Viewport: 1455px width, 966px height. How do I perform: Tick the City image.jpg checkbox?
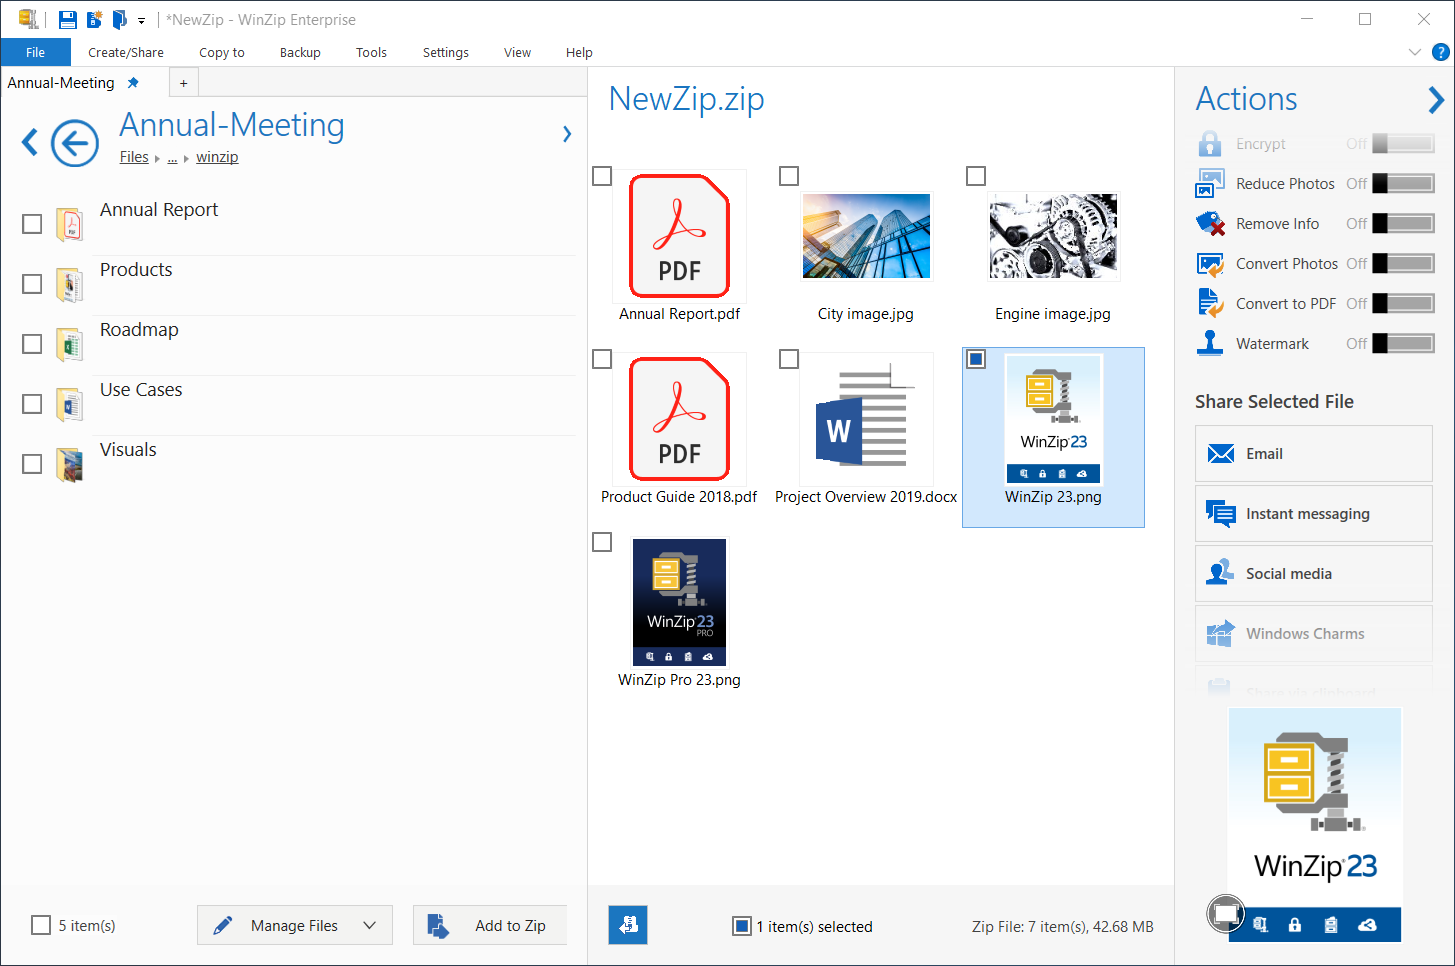pos(789,176)
